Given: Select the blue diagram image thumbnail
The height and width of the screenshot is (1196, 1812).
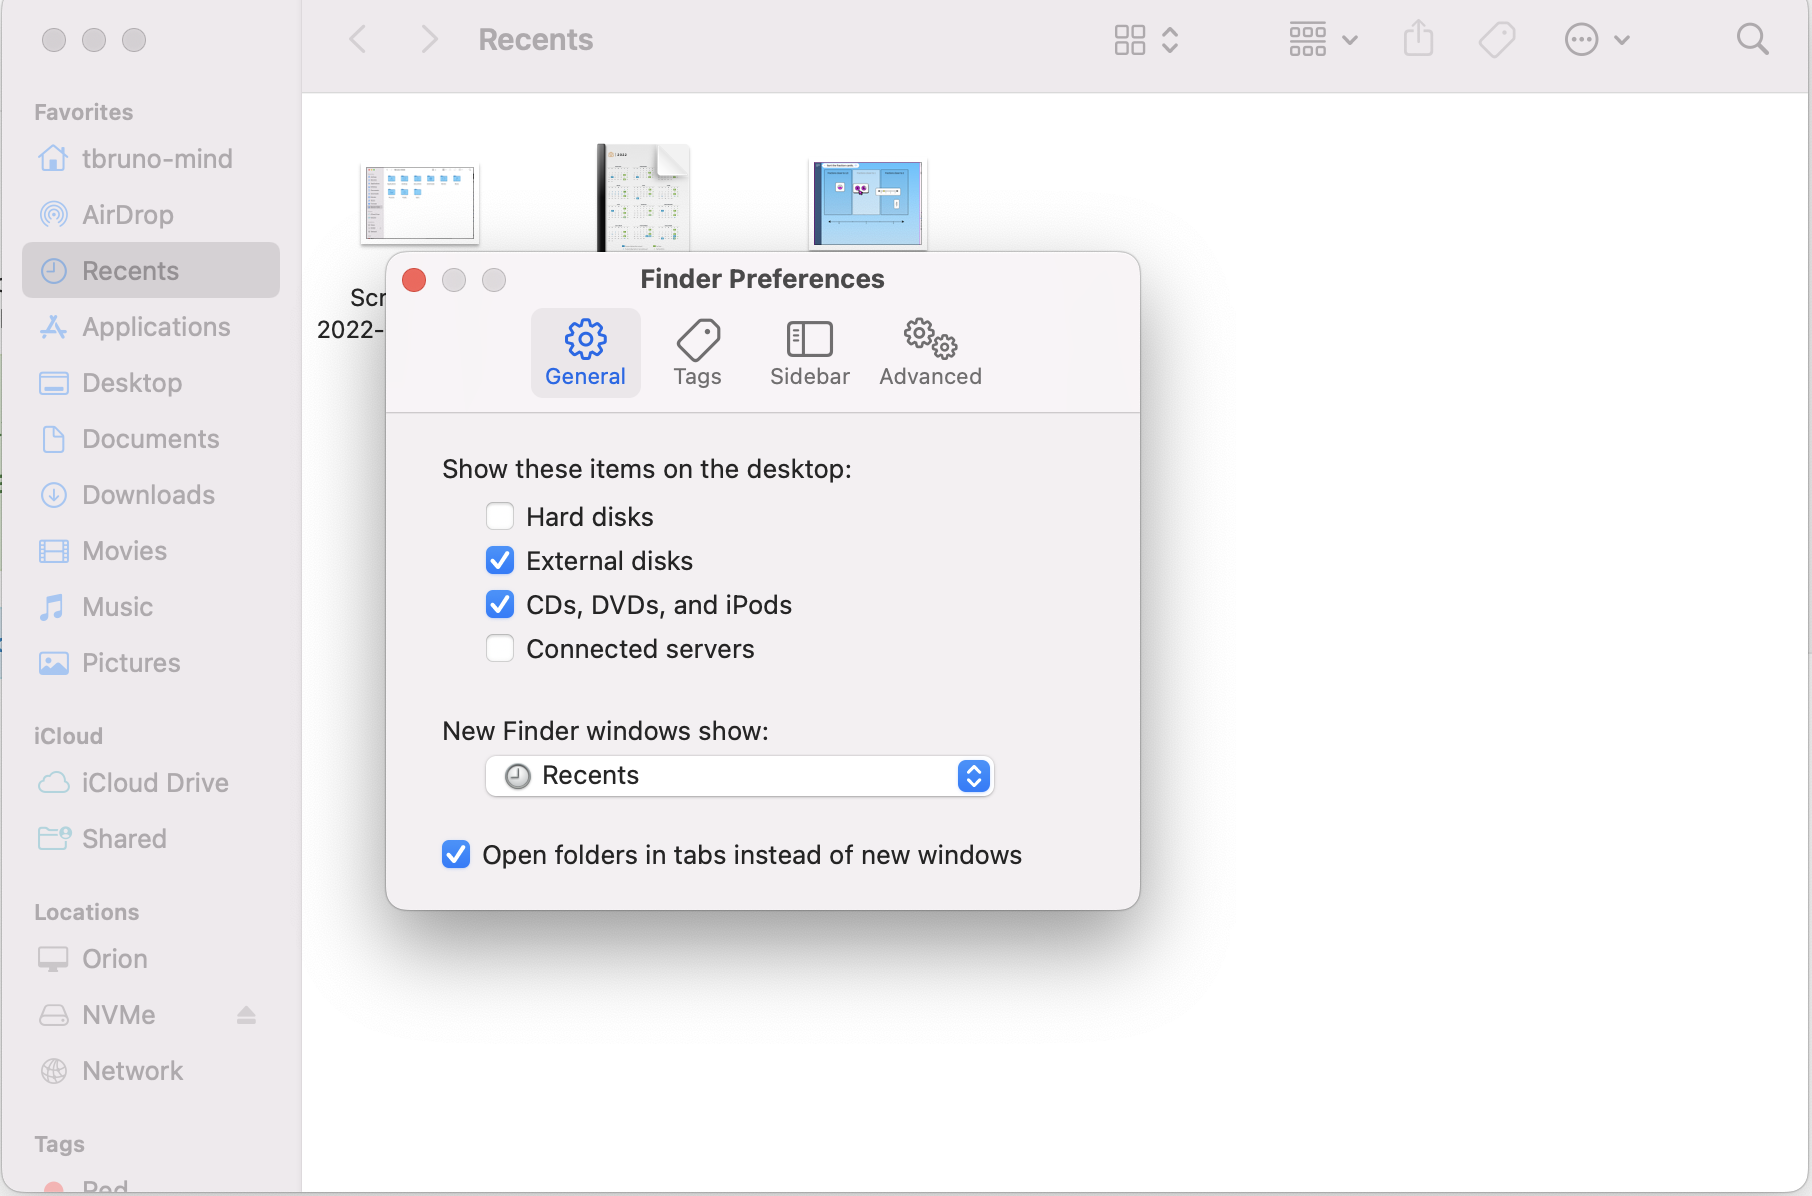Looking at the screenshot, I should click(x=868, y=204).
